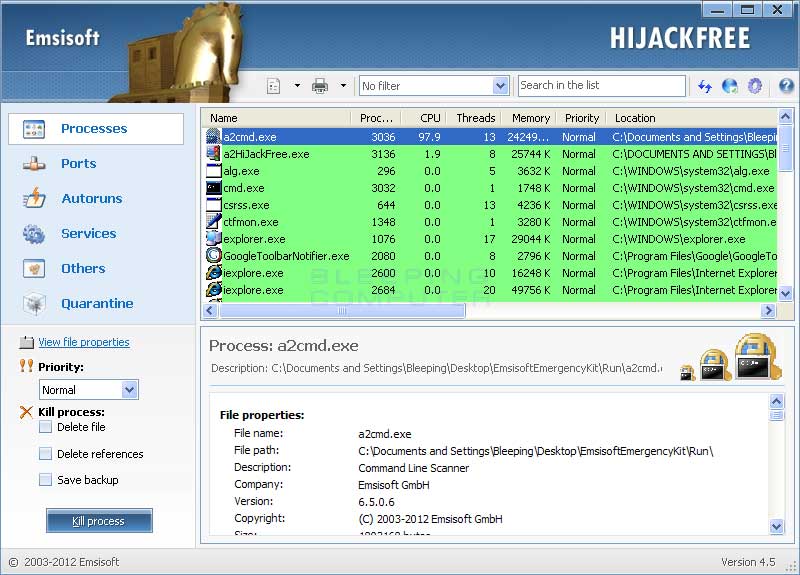Image resolution: width=800 pixels, height=575 pixels.
Task: Open the Ports section
Action: [x=79, y=164]
